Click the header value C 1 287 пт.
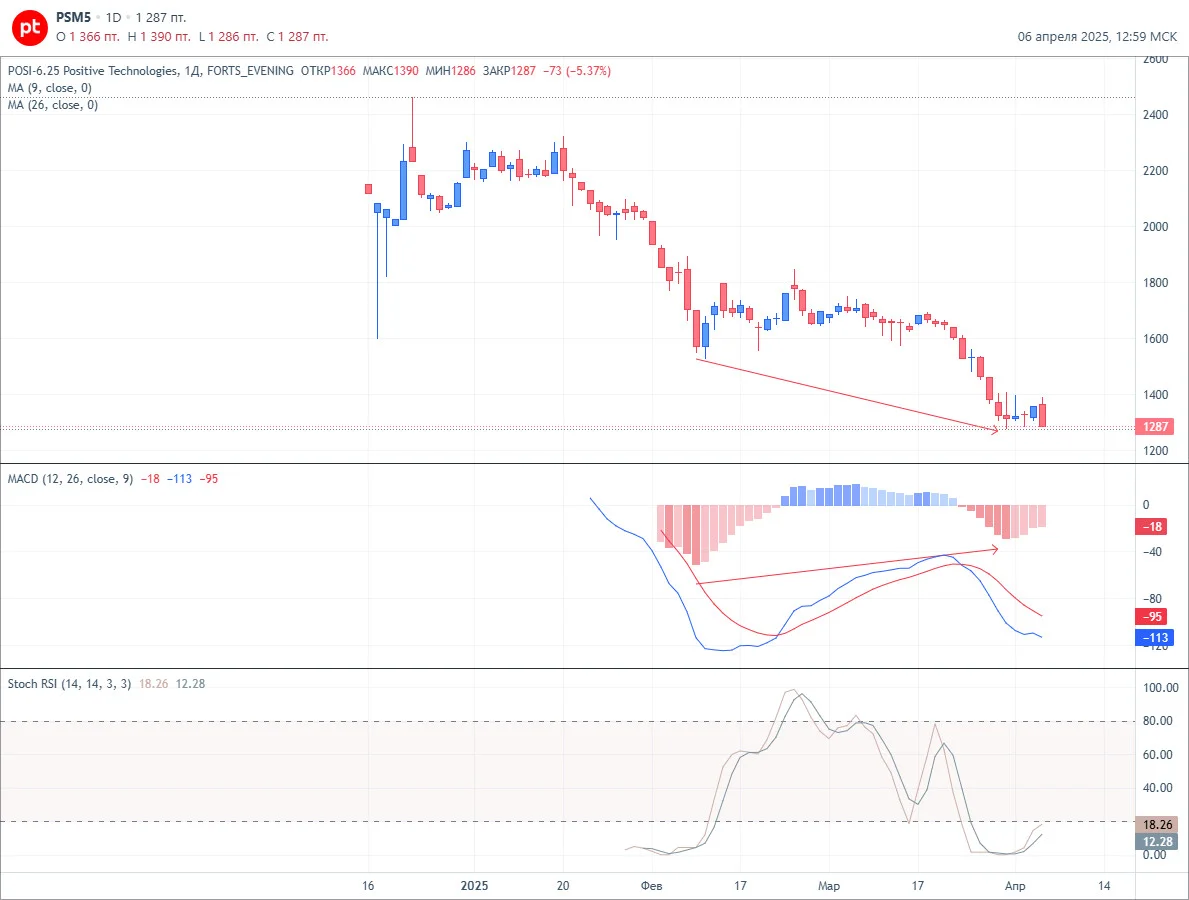The width and height of the screenshot is (1189, 900). [297, 36]
